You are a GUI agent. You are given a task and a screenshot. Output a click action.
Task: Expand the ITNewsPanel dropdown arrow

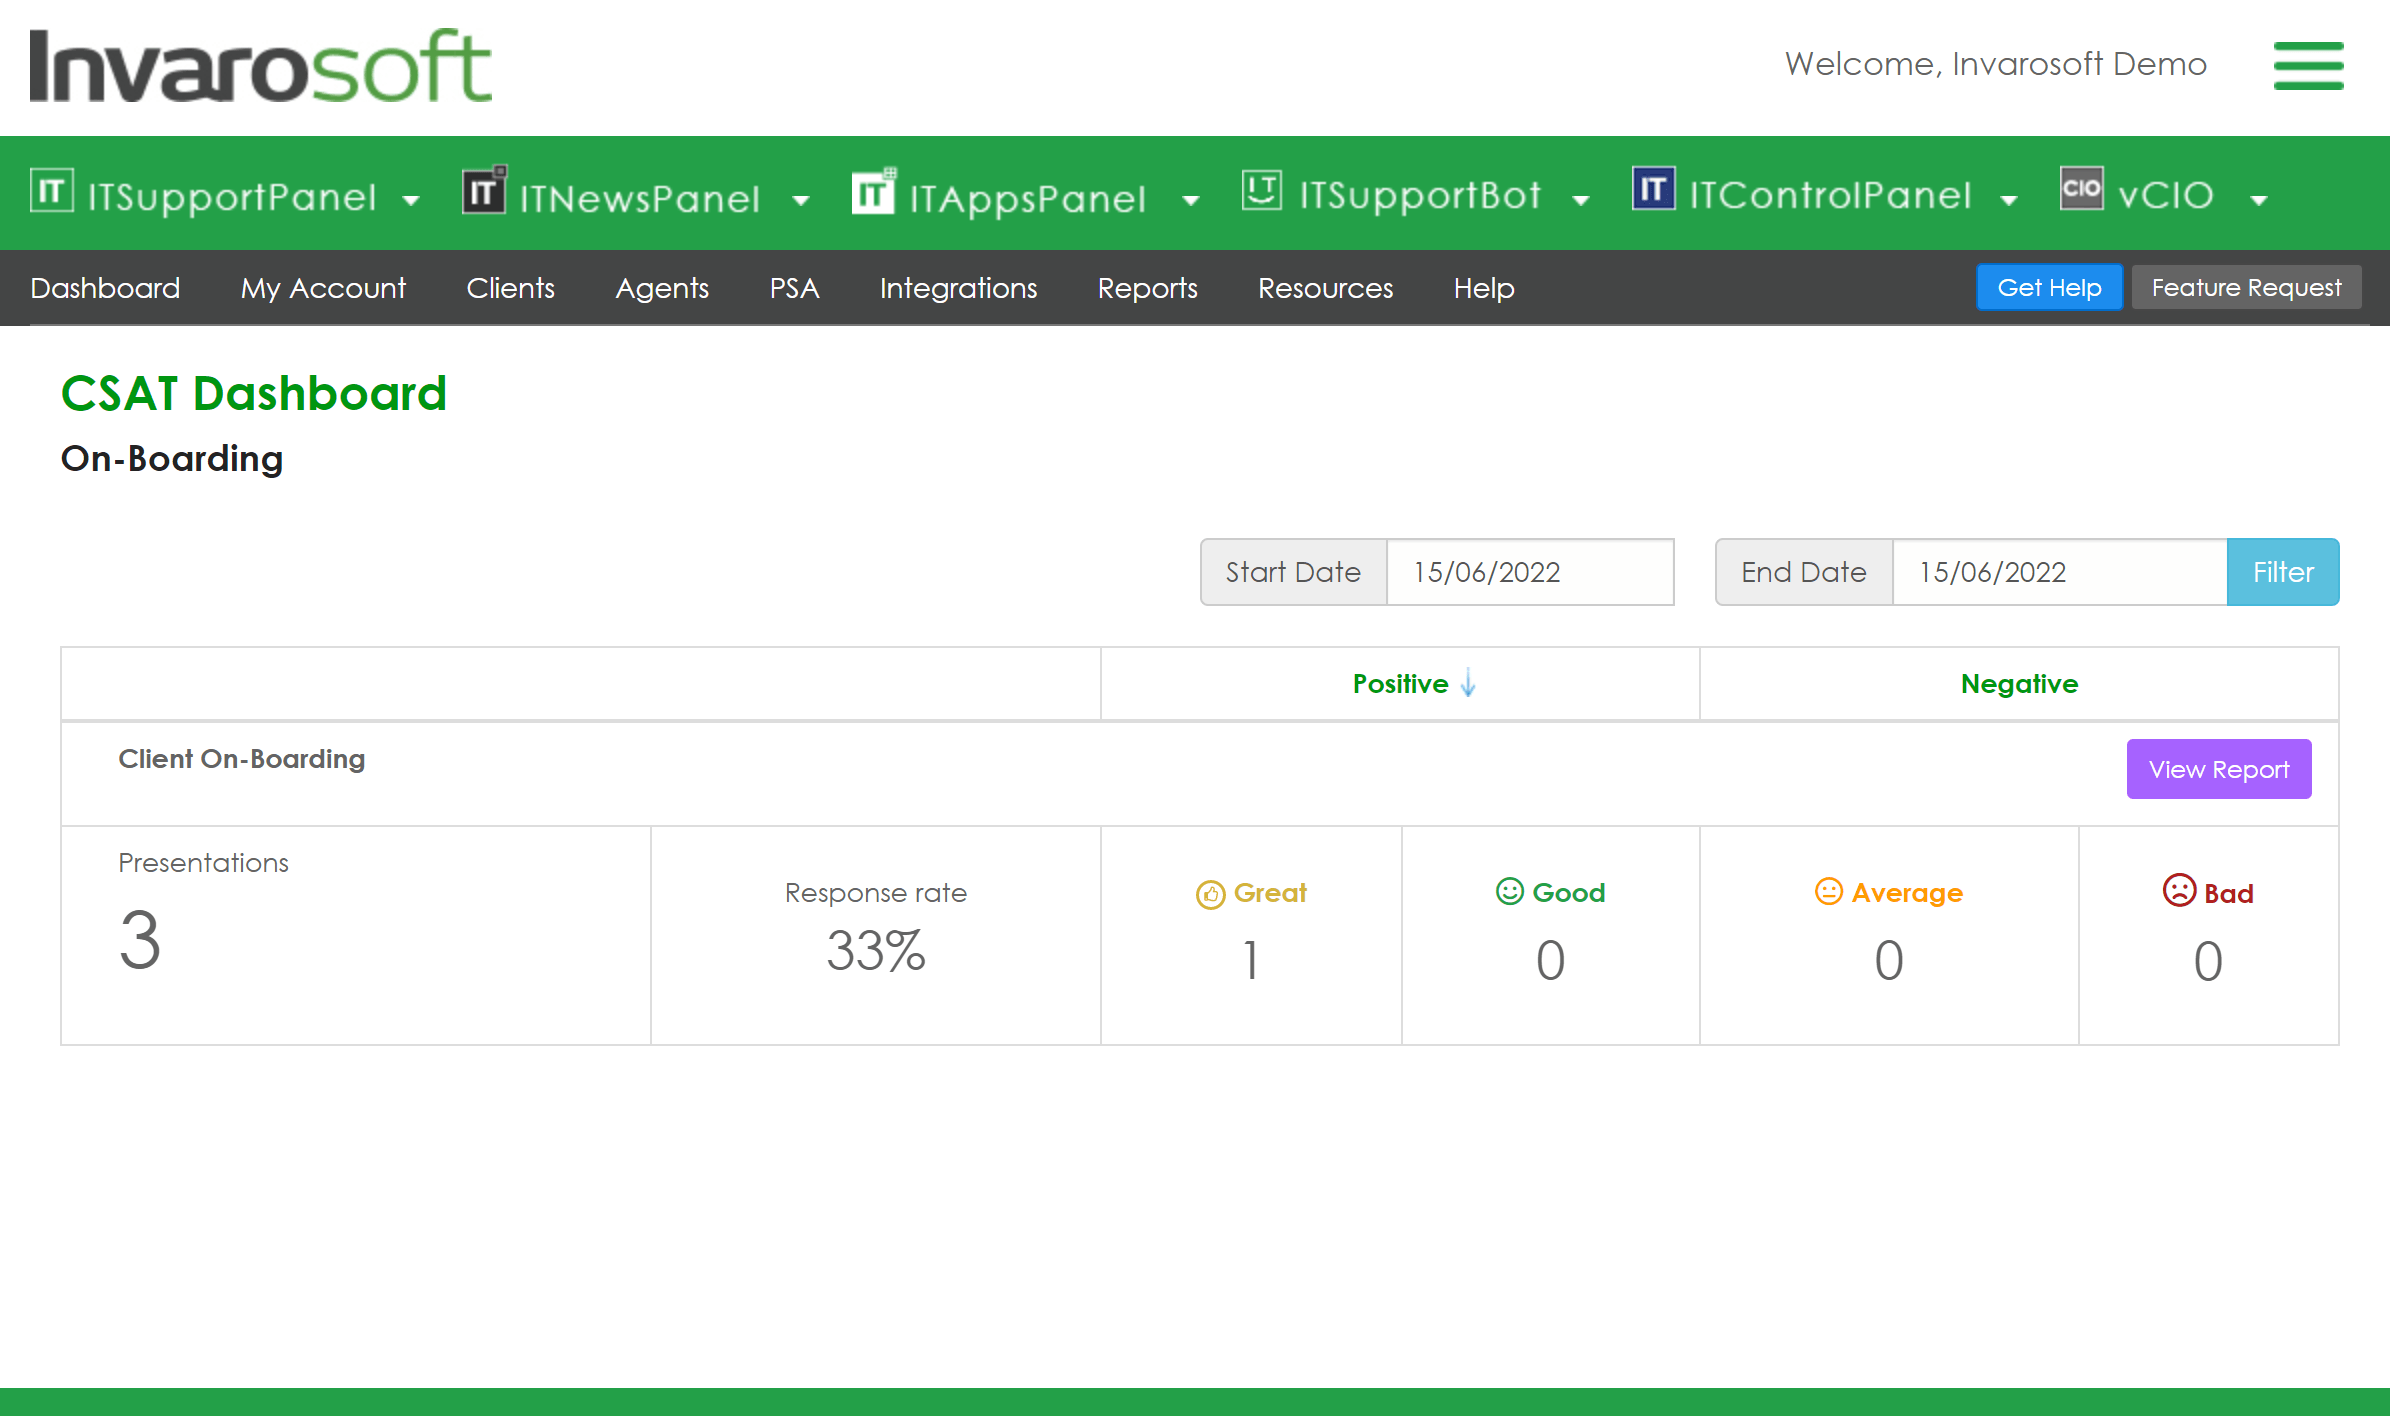(800, 201)
